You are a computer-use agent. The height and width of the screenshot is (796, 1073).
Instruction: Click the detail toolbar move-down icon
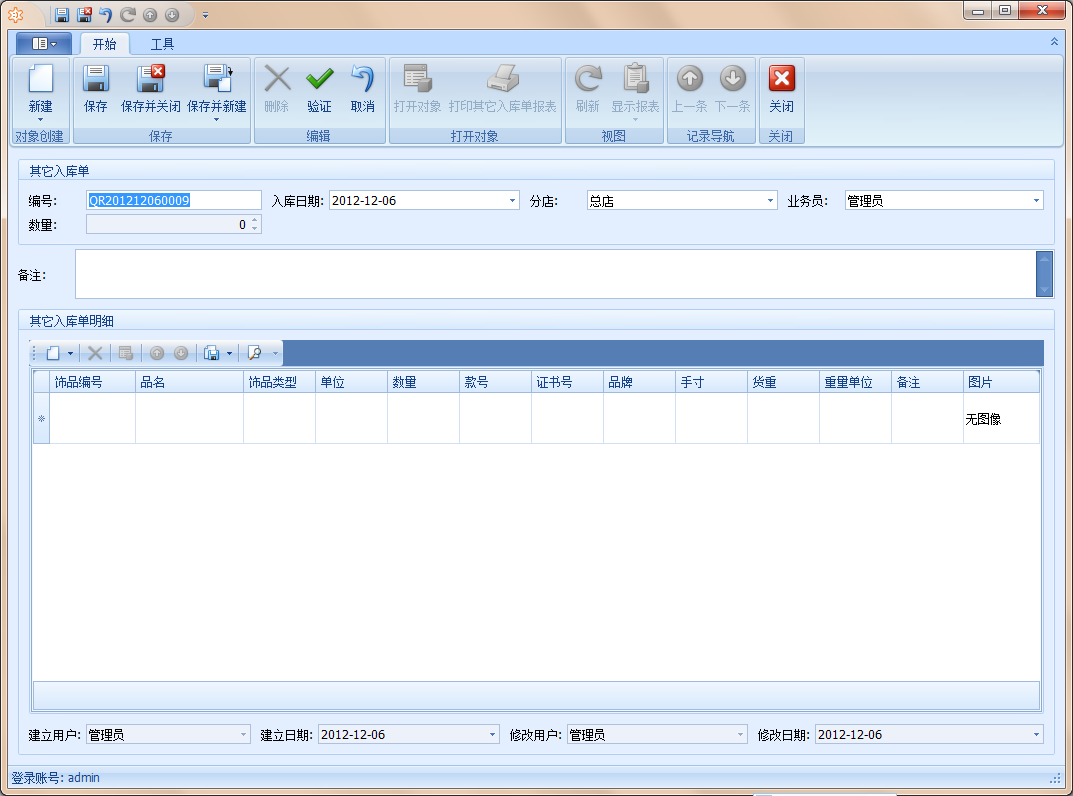tap(181, 353)
